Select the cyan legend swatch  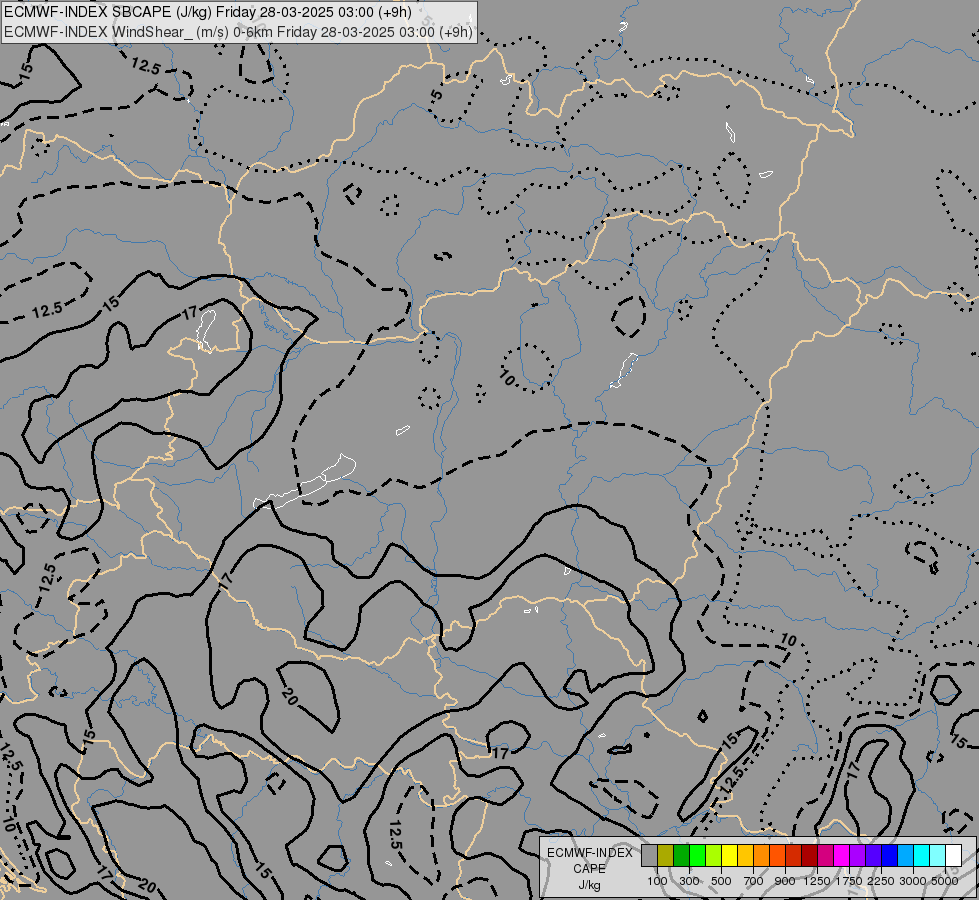point(922,855)
